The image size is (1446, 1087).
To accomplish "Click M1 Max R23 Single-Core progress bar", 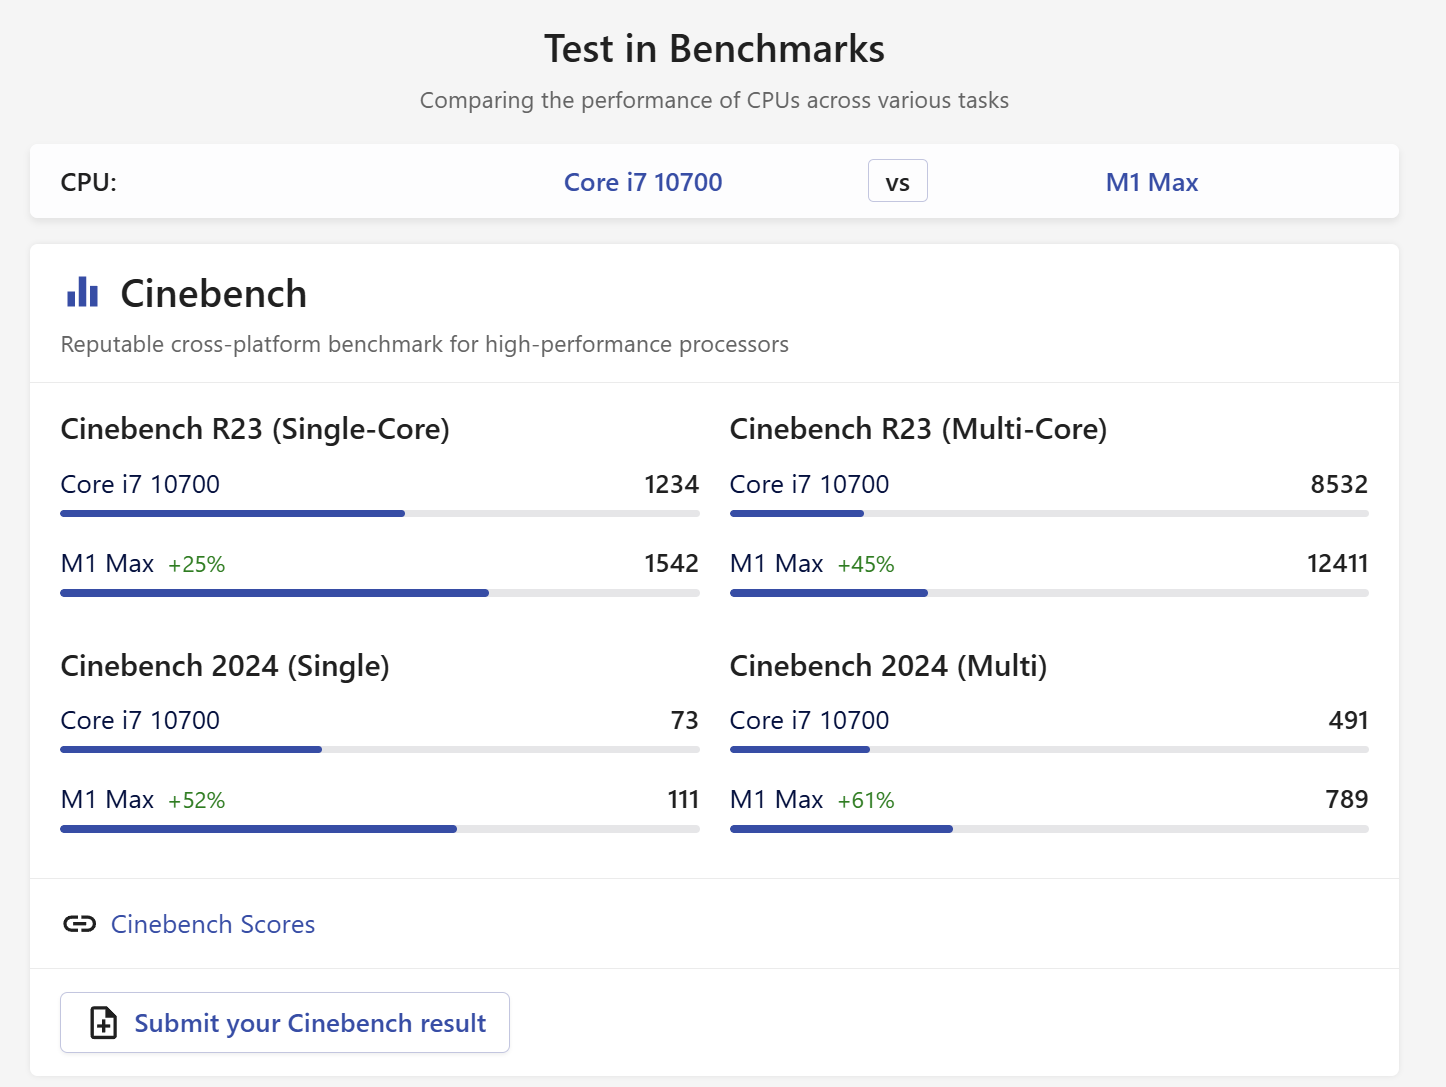I will coord(380,593).
